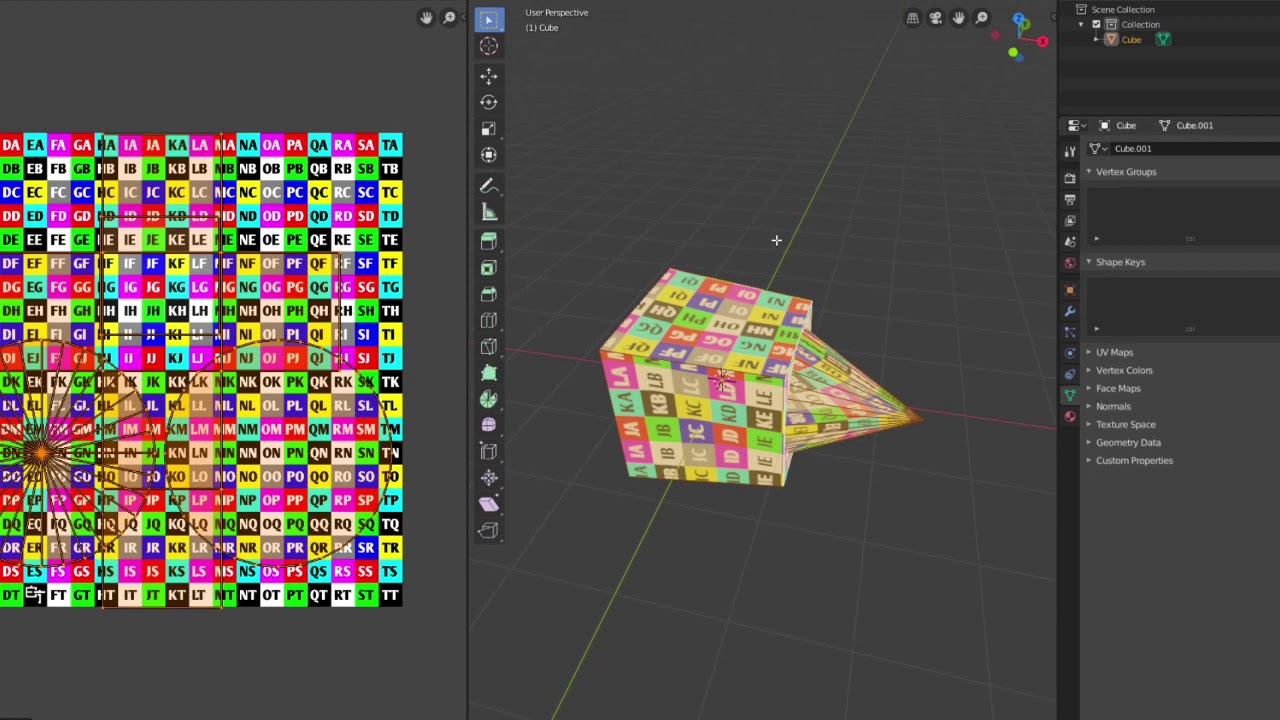Open the Particles properties tab

(1070, 332)
